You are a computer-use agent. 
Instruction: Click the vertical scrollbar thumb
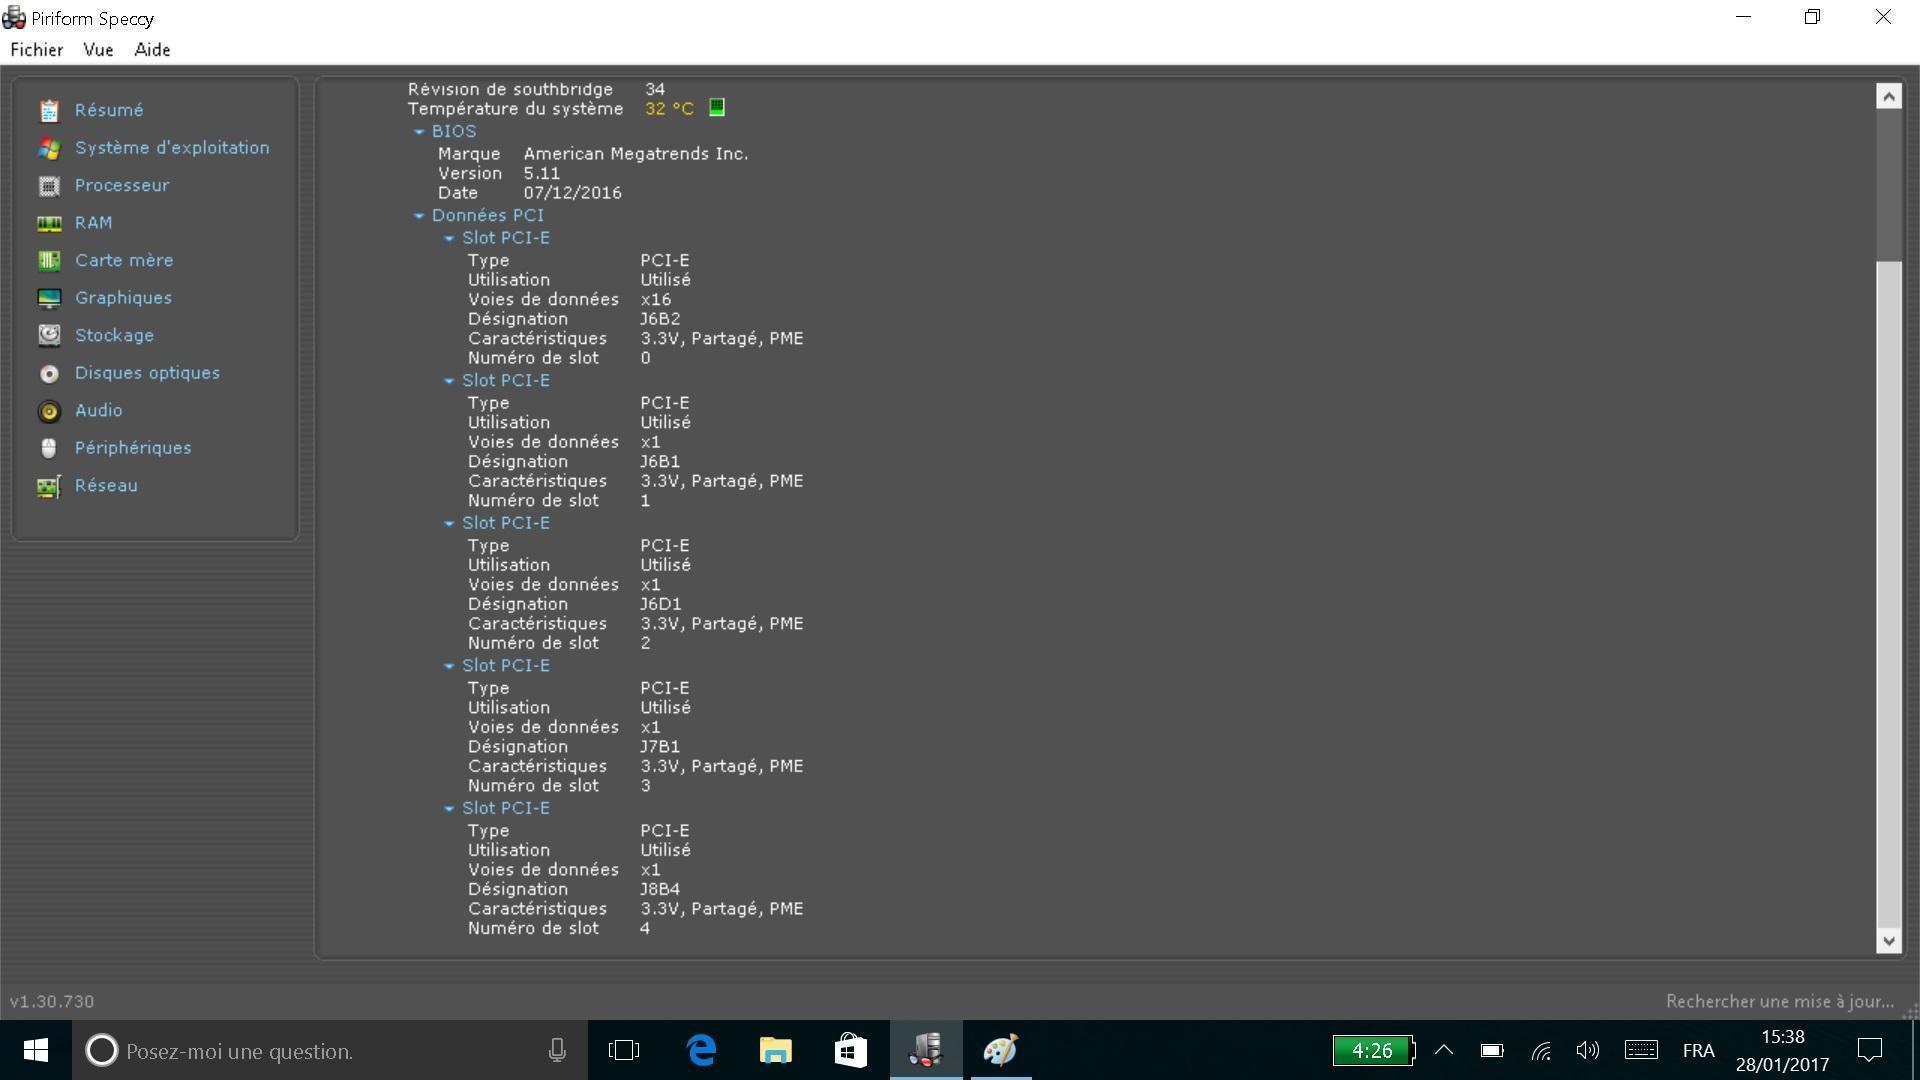point(1888,594)
